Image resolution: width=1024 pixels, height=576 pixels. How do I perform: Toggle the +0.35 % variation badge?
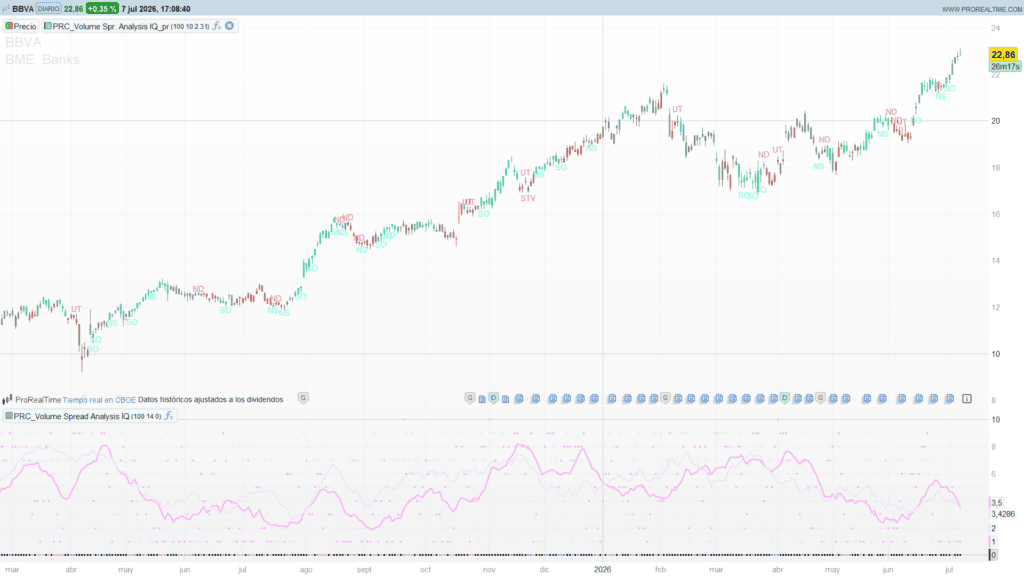[102, 8]
